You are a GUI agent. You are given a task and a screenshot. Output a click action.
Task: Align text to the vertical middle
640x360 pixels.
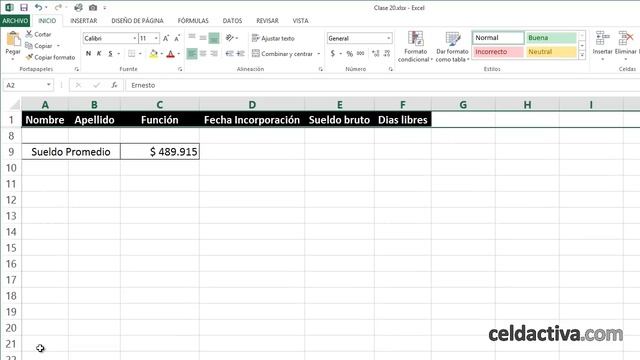(x=203, y=38)
